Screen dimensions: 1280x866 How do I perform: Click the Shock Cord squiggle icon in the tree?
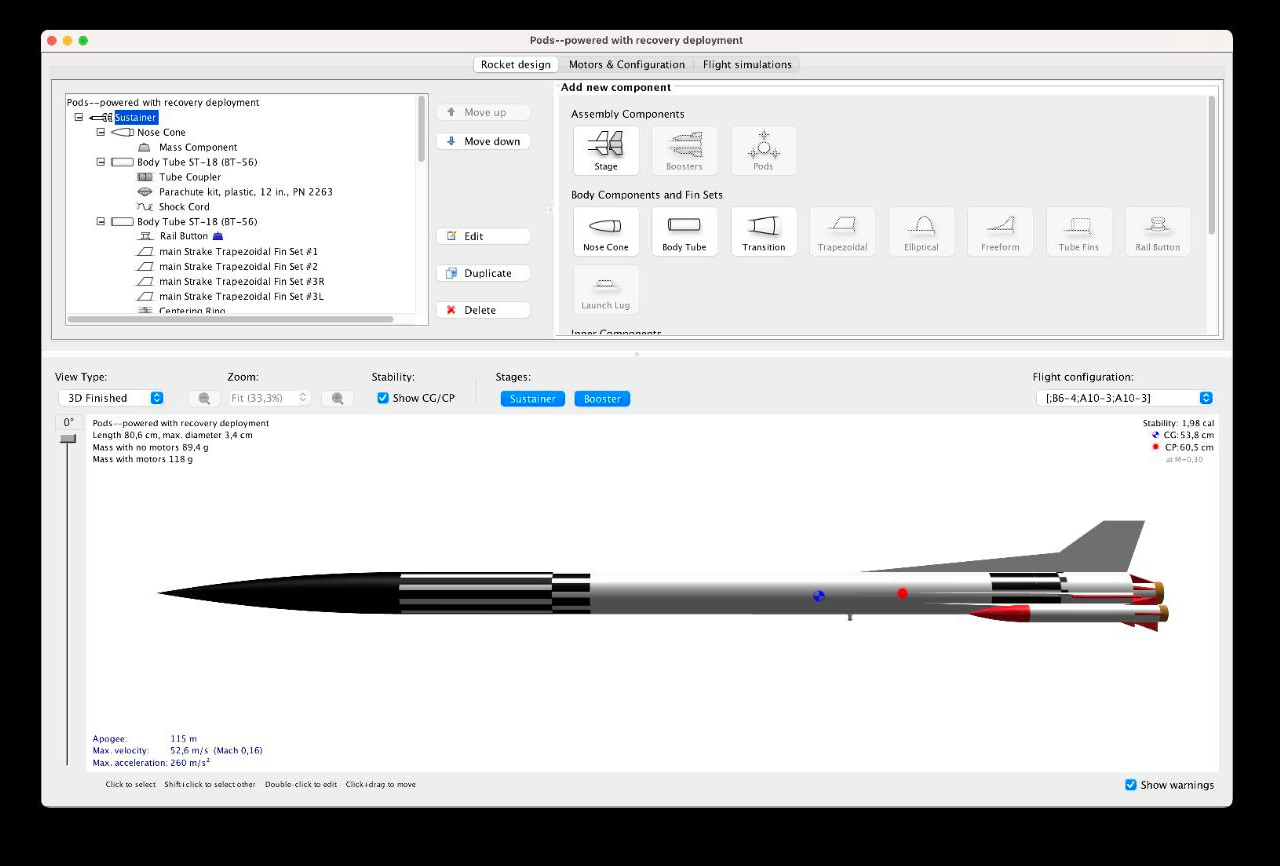(x=144, y=206)
